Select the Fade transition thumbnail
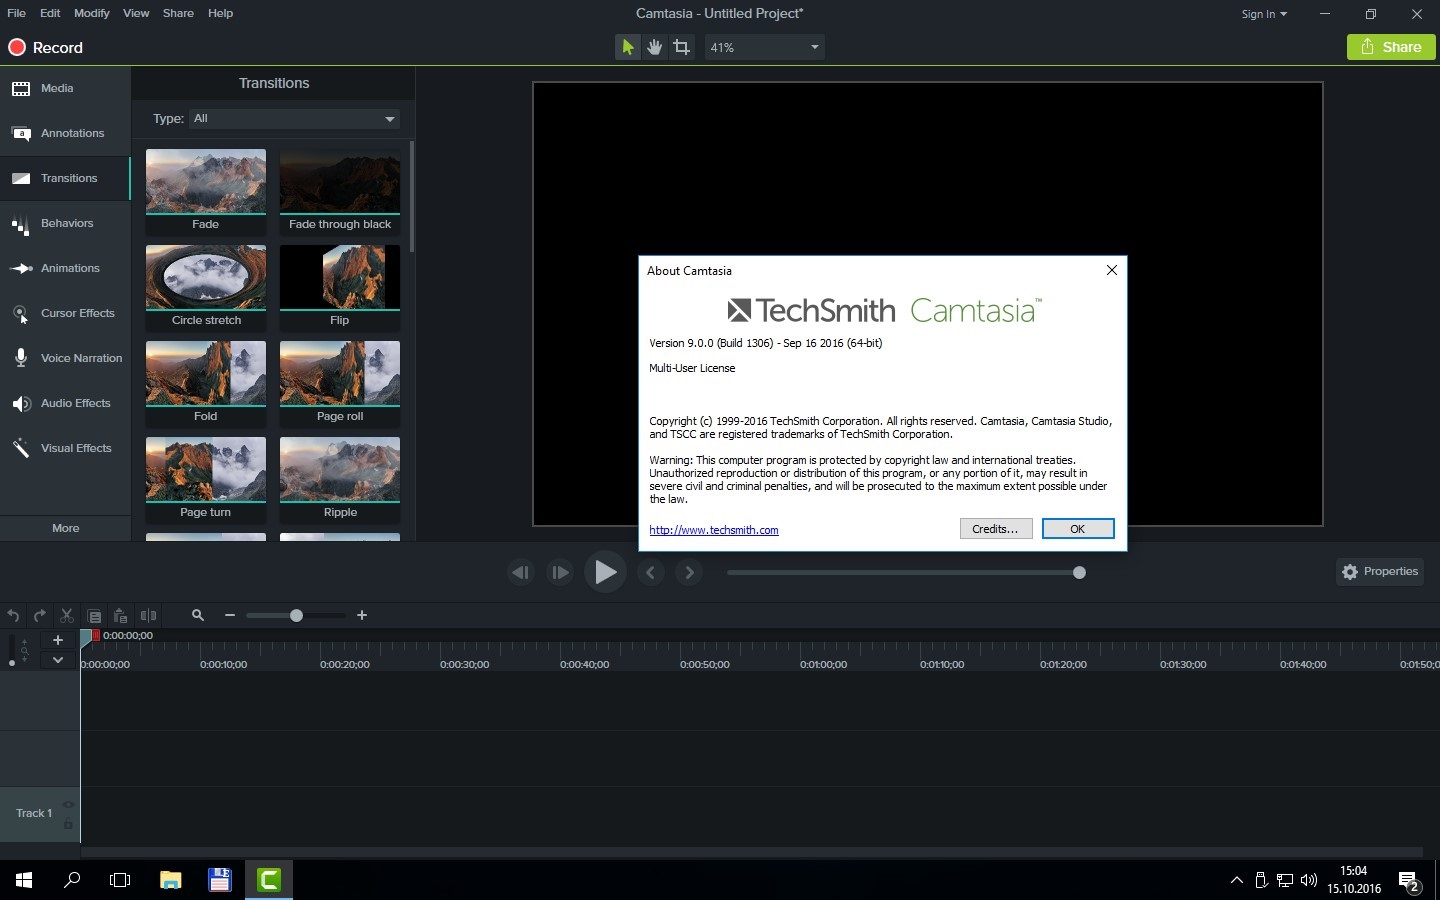1440x900 pixels. (206, 191)
